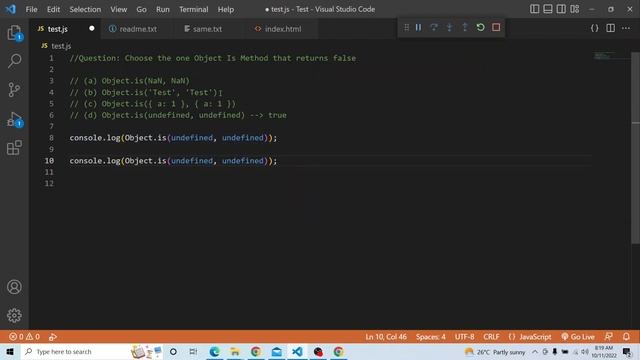
Task: Open the Edit menu
Action: pos(53,9)
